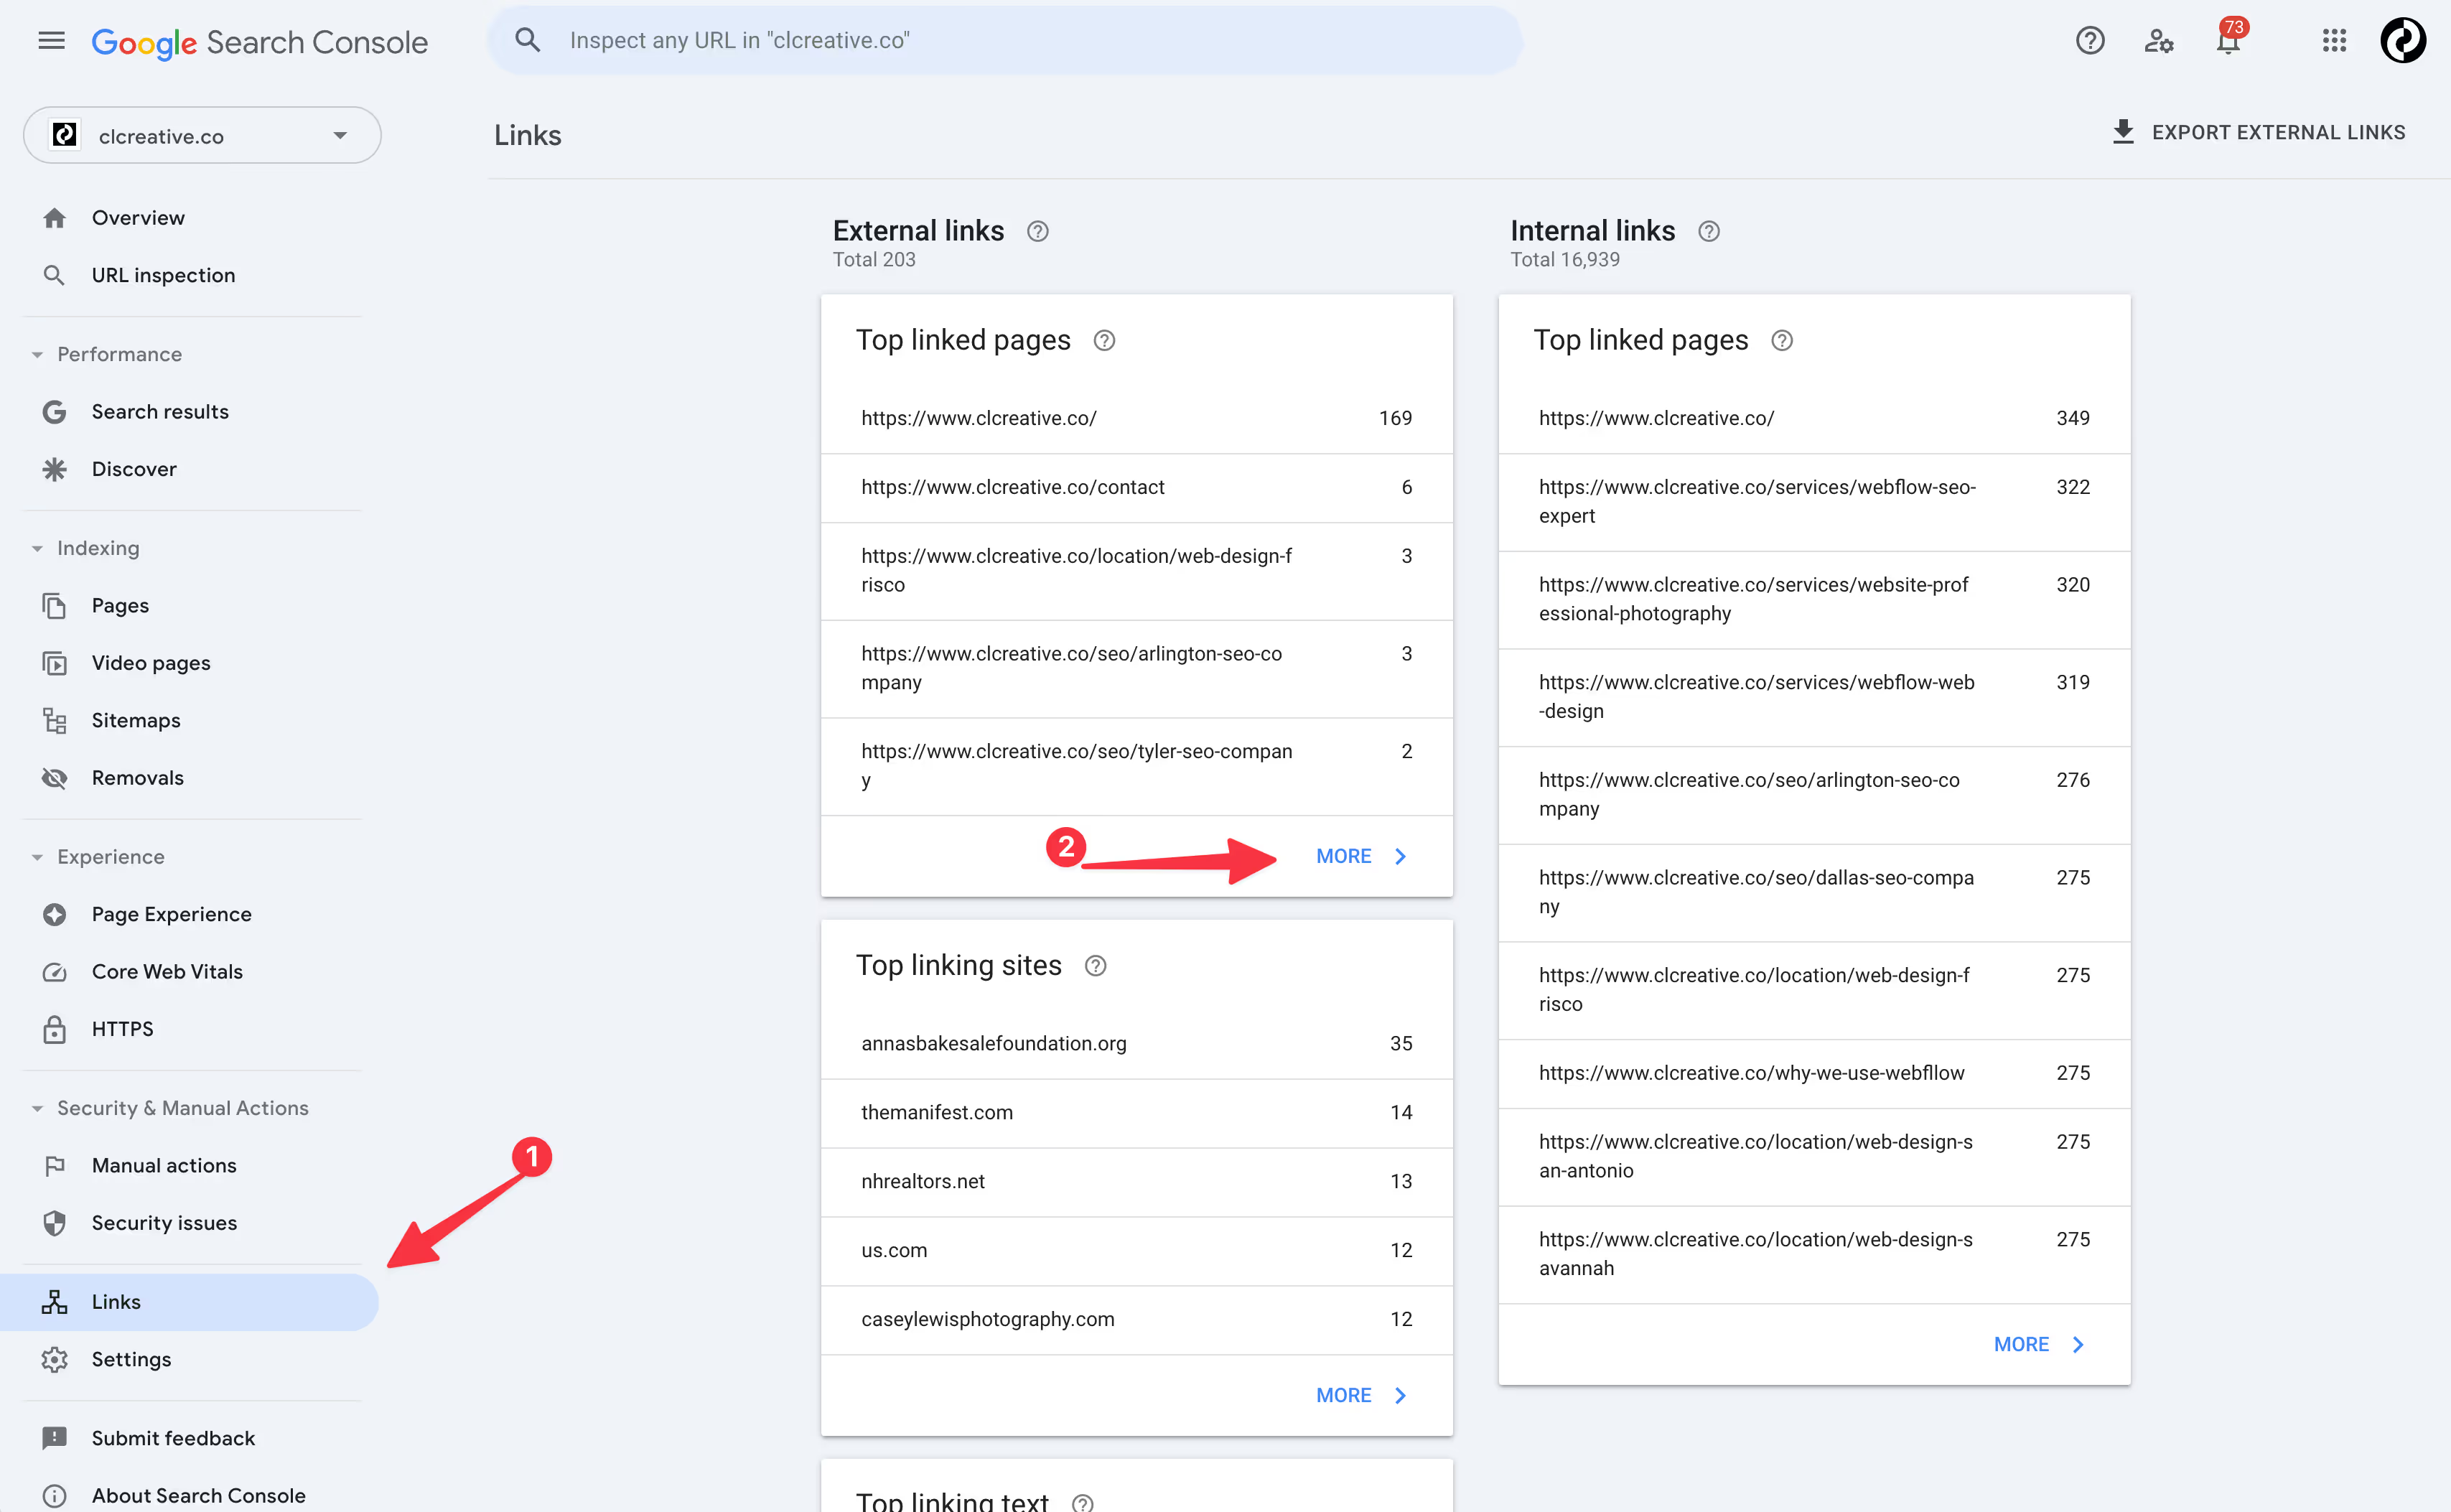Select themanifest.com linking site row
The image size is (2451, 1512).
click(1136, 1112)
